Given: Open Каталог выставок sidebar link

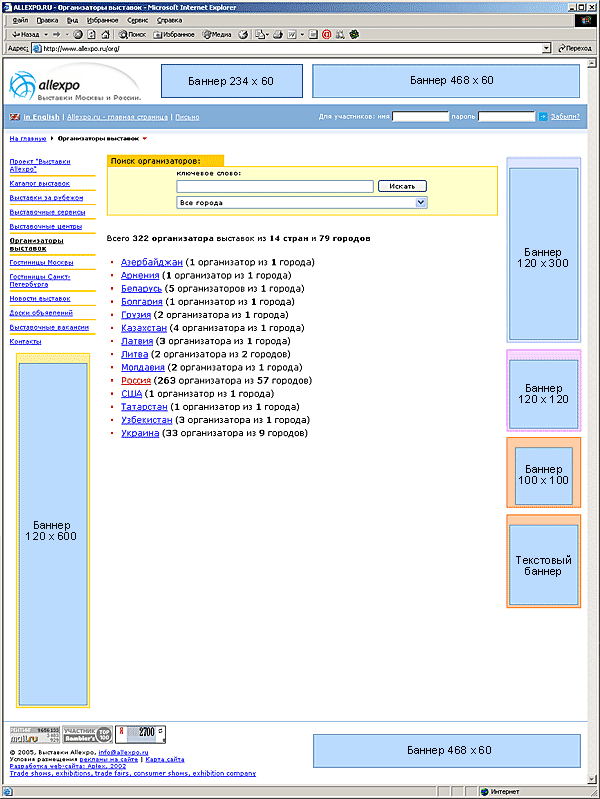Looking at the screenshot, I should (40, 183).
